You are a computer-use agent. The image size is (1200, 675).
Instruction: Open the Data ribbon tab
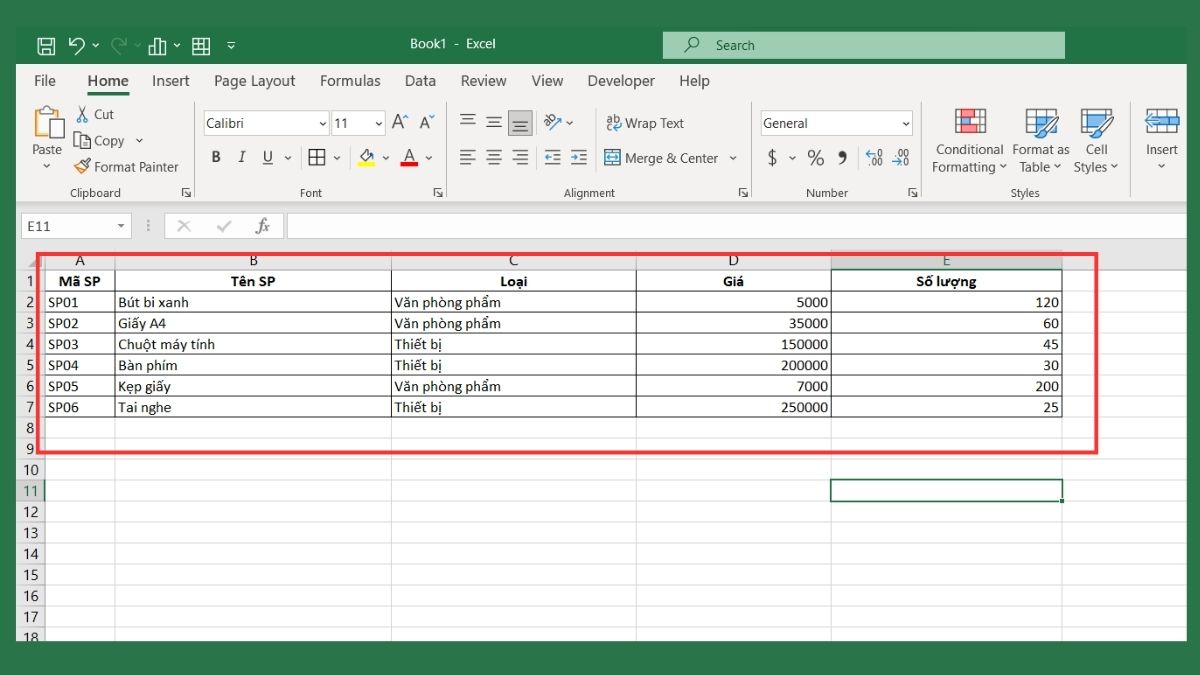point(420,81)
